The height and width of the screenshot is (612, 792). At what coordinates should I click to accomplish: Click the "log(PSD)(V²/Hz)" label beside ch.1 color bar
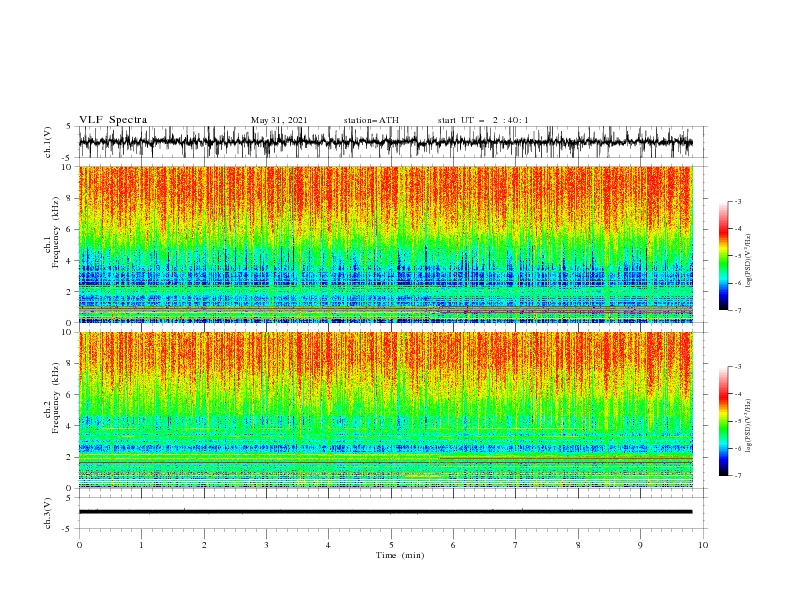749,261
